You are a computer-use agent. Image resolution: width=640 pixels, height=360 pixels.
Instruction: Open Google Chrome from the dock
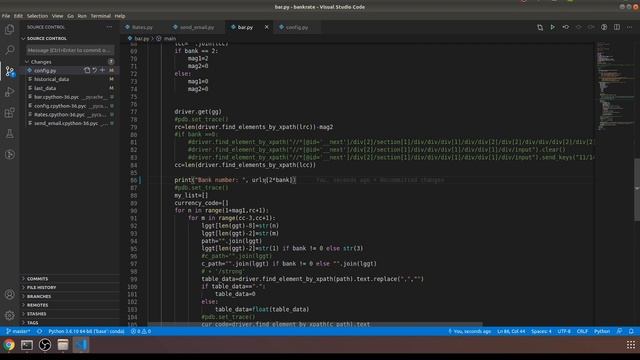pyautogui.click(x=9, y=345)
